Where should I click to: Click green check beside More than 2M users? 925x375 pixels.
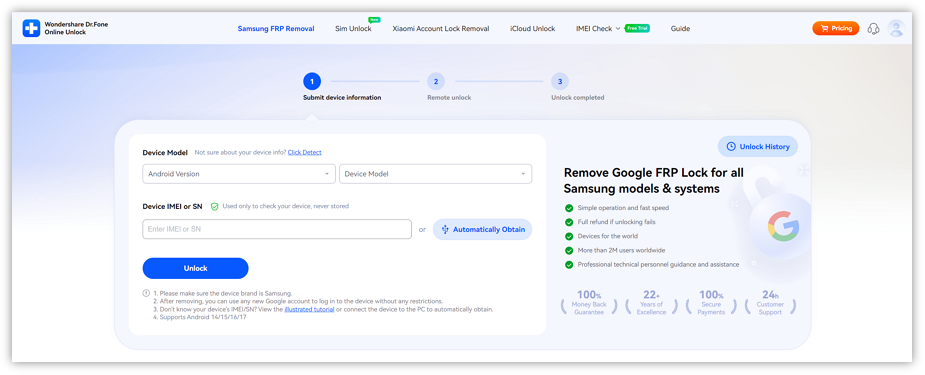569,251
